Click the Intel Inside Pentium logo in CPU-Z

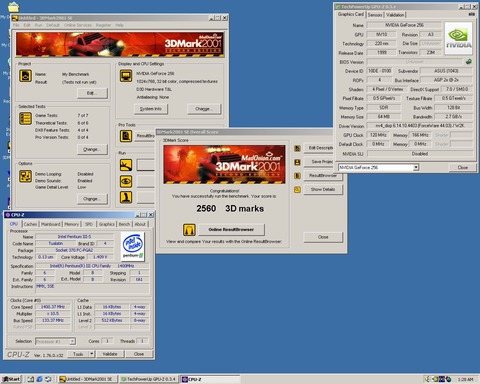tap(133, 246)
